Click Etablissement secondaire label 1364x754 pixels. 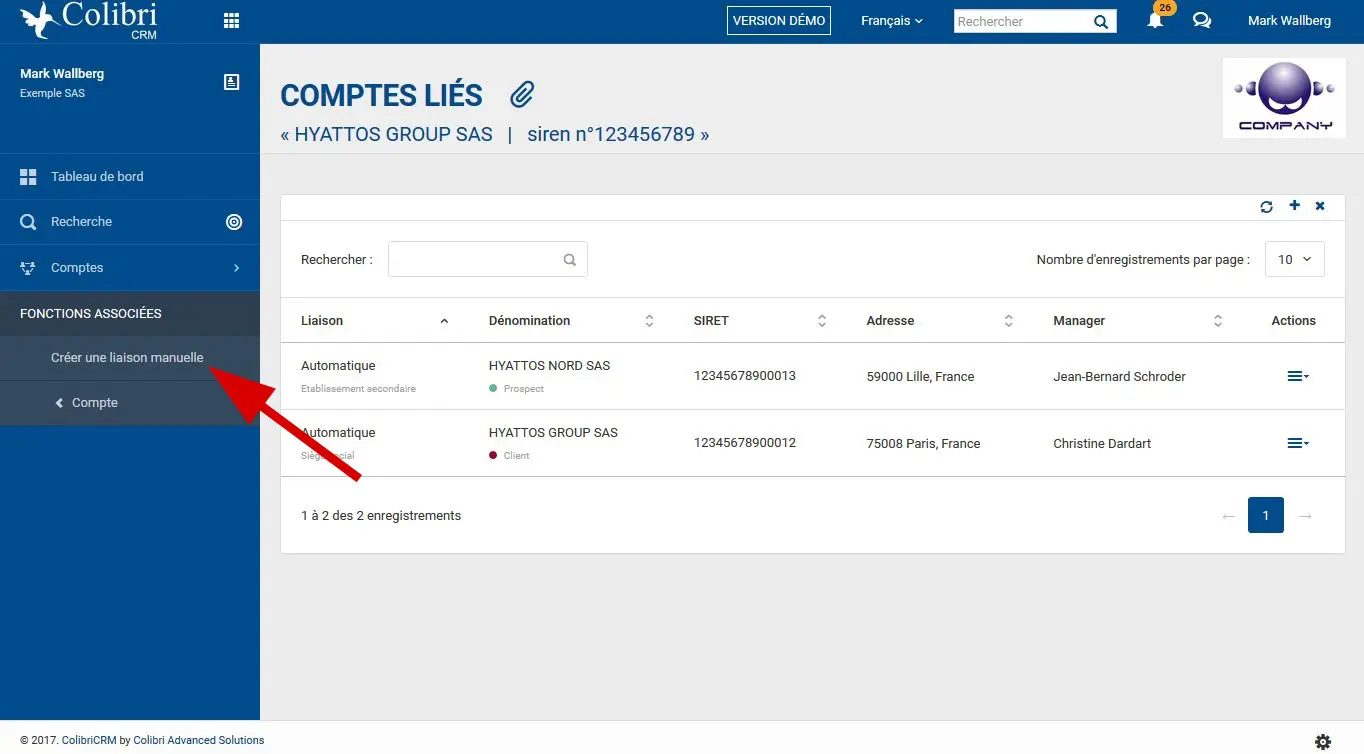click(358, 388)
